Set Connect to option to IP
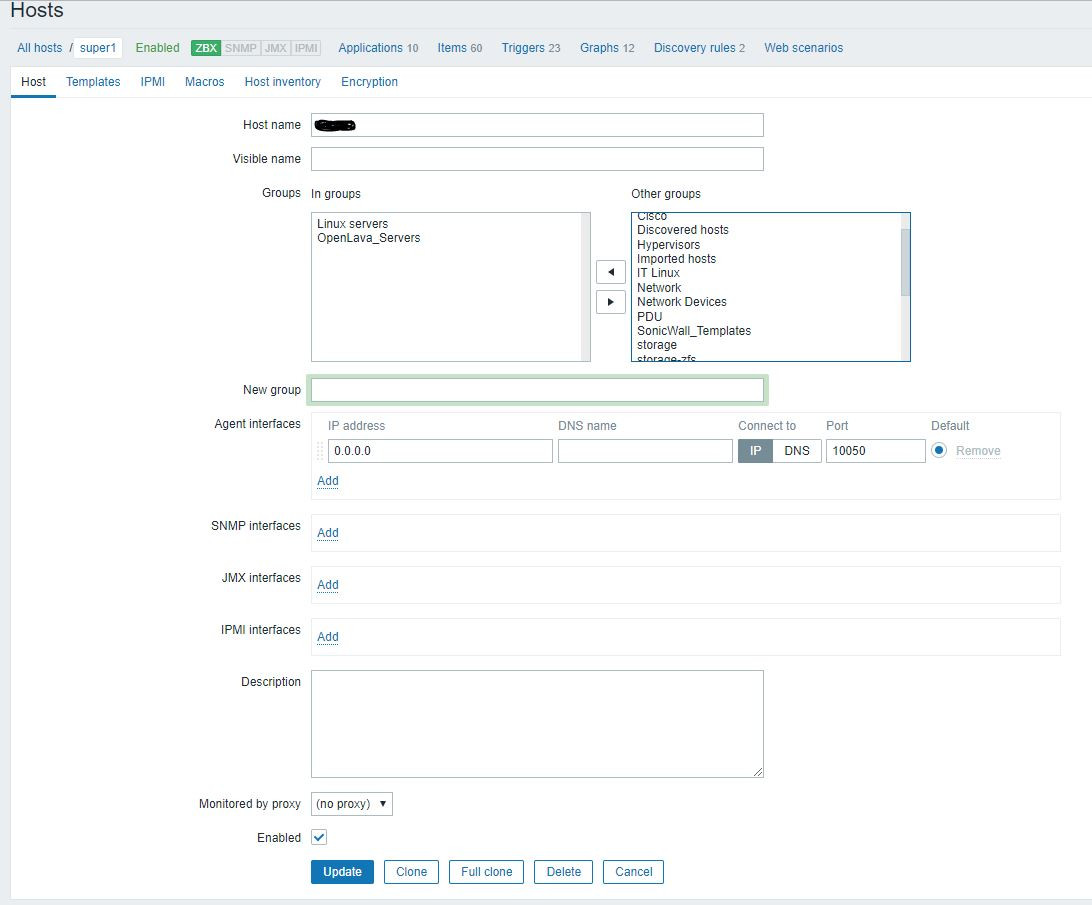This screenshot has height=905, width=1092. pos(755,451)
